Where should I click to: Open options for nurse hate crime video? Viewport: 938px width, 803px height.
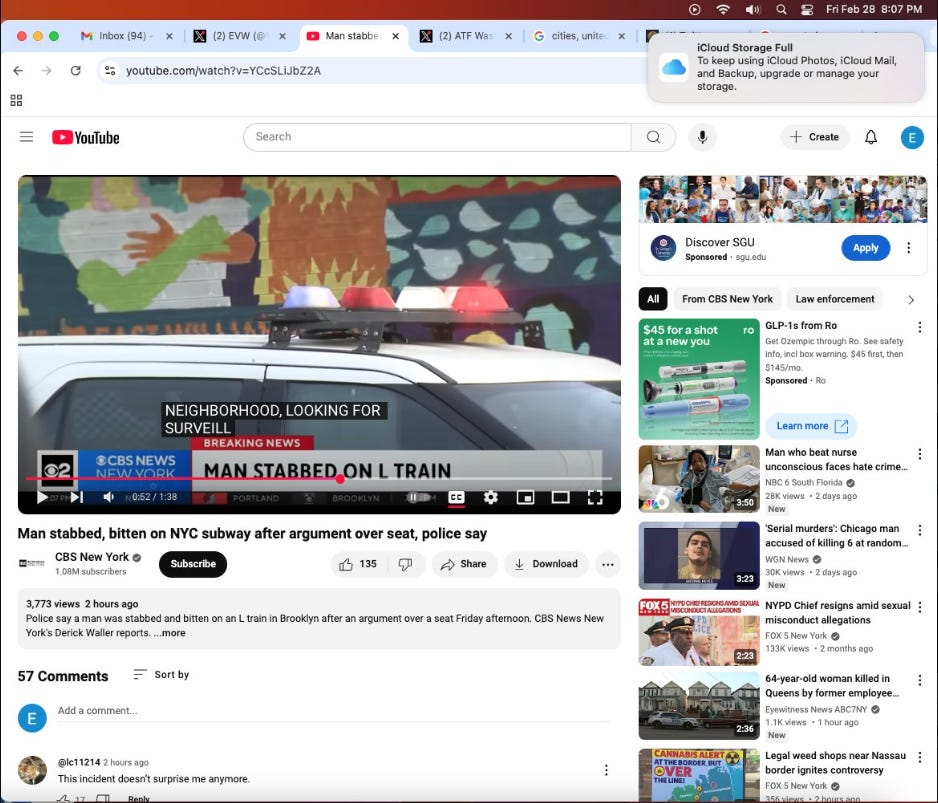pyautogui.click(x=919, y=454)
